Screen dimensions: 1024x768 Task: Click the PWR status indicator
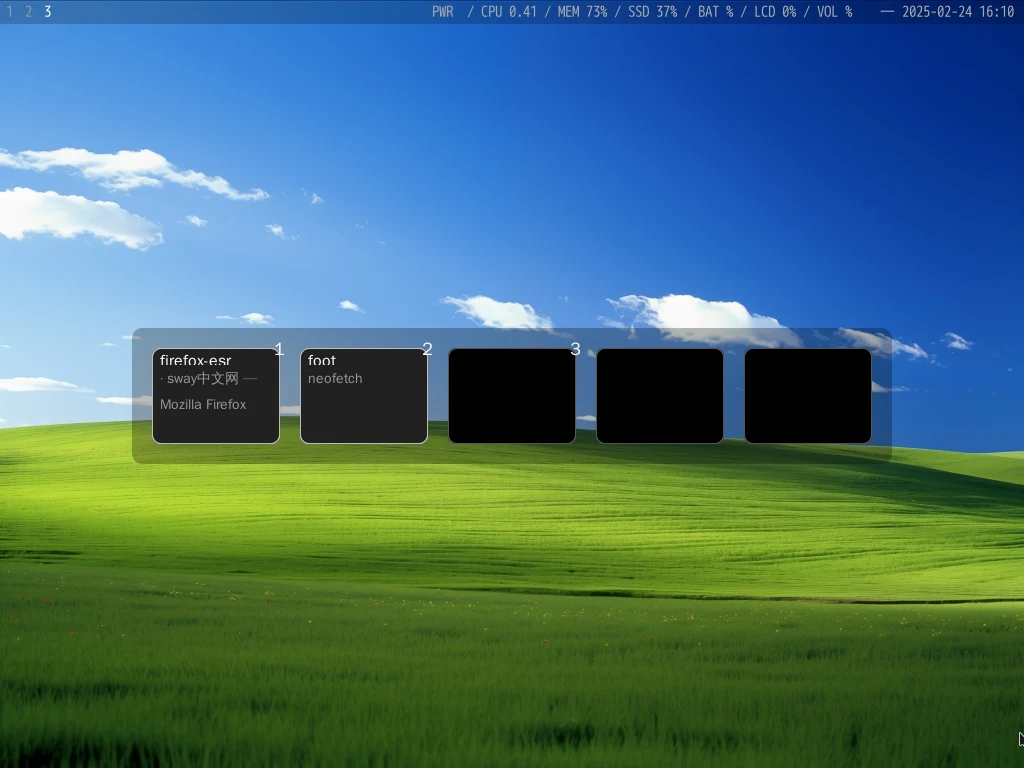[x=442, y=12]
